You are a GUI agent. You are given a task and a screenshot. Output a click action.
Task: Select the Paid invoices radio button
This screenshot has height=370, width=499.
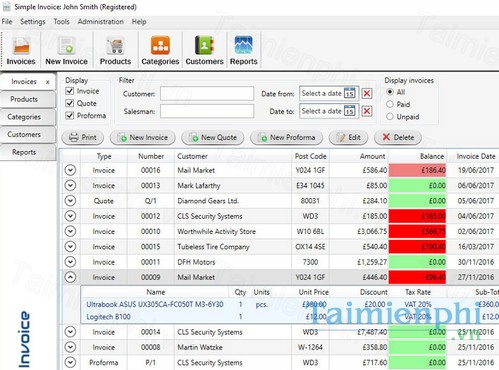pyautogui.click(x=390, y=104)
